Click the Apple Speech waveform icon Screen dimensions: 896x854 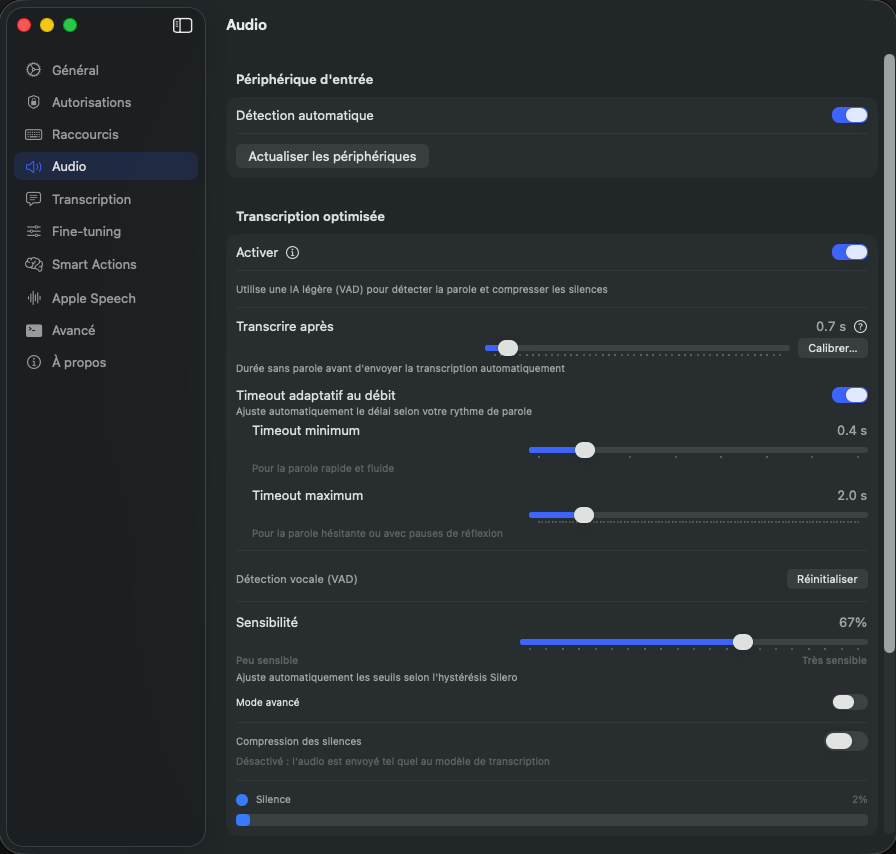click(34, 298)
